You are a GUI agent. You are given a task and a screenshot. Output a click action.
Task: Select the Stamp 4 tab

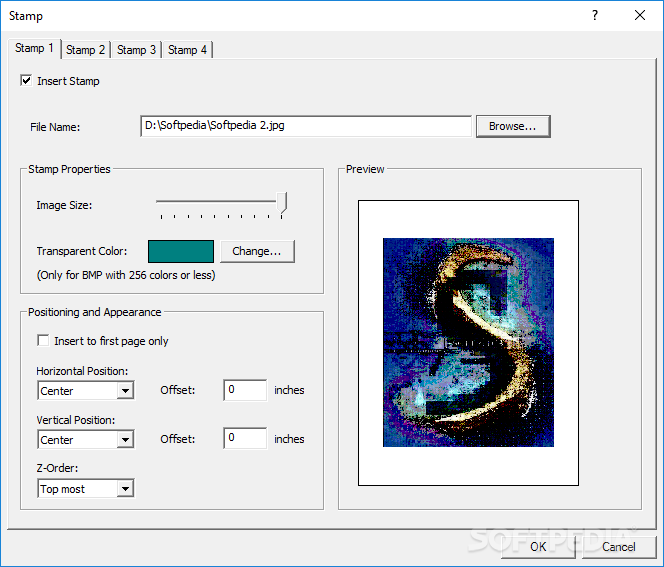(187, 50)
